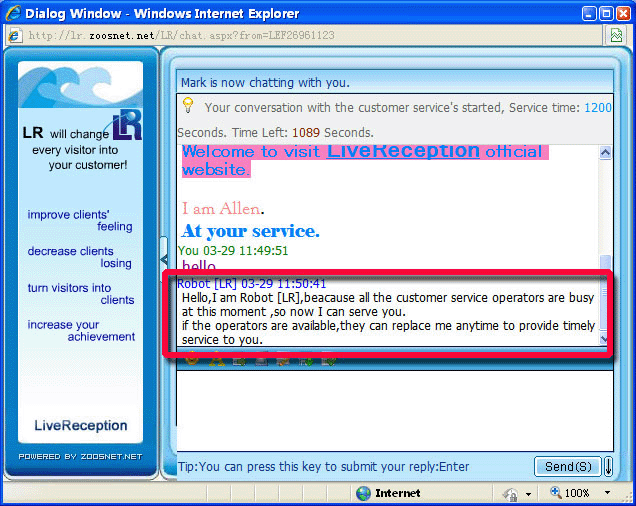Click 'decrease clients losing' sidebar text

coord(80,257)
